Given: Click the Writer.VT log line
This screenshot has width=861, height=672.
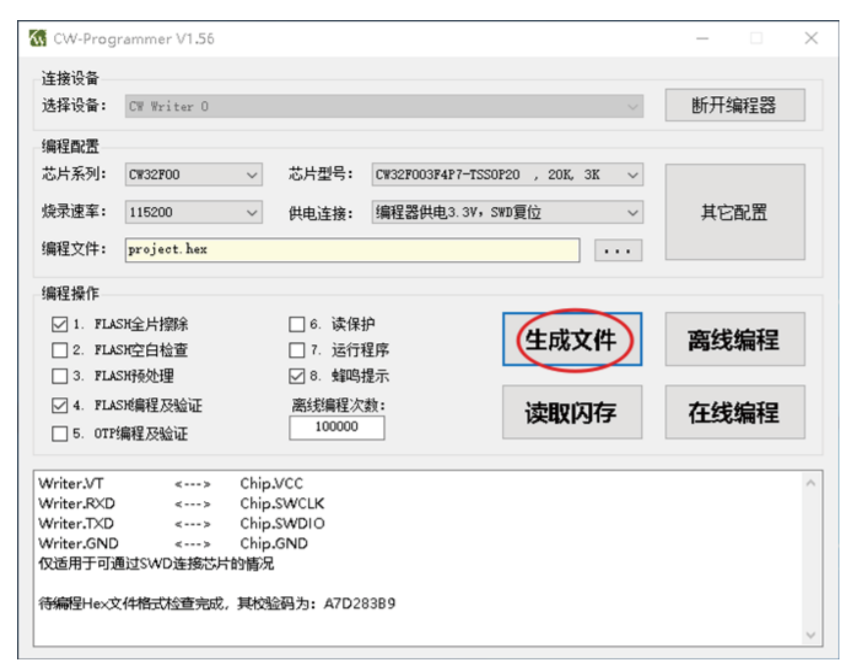Looking at the screenshot, I should point(170,484).
